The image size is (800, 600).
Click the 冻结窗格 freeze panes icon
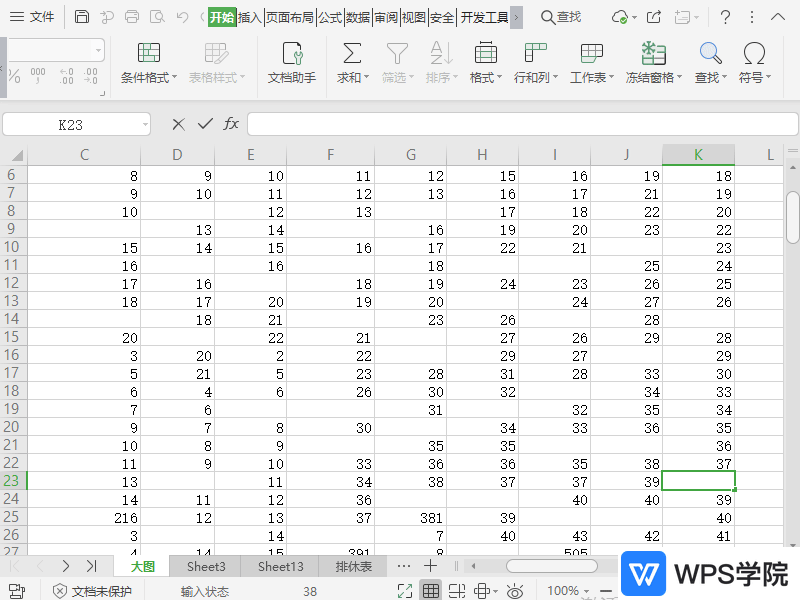point(653,54)
